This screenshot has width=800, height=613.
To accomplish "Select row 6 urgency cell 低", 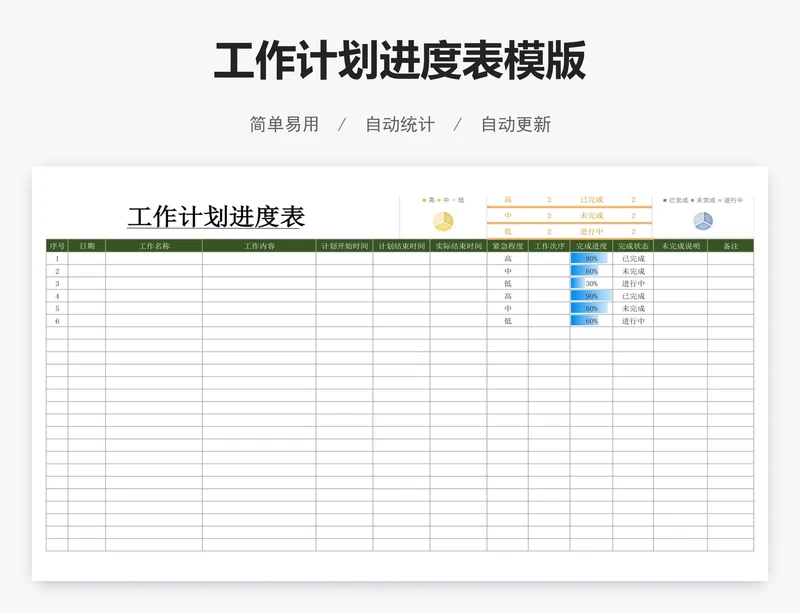I will point(508,321).
